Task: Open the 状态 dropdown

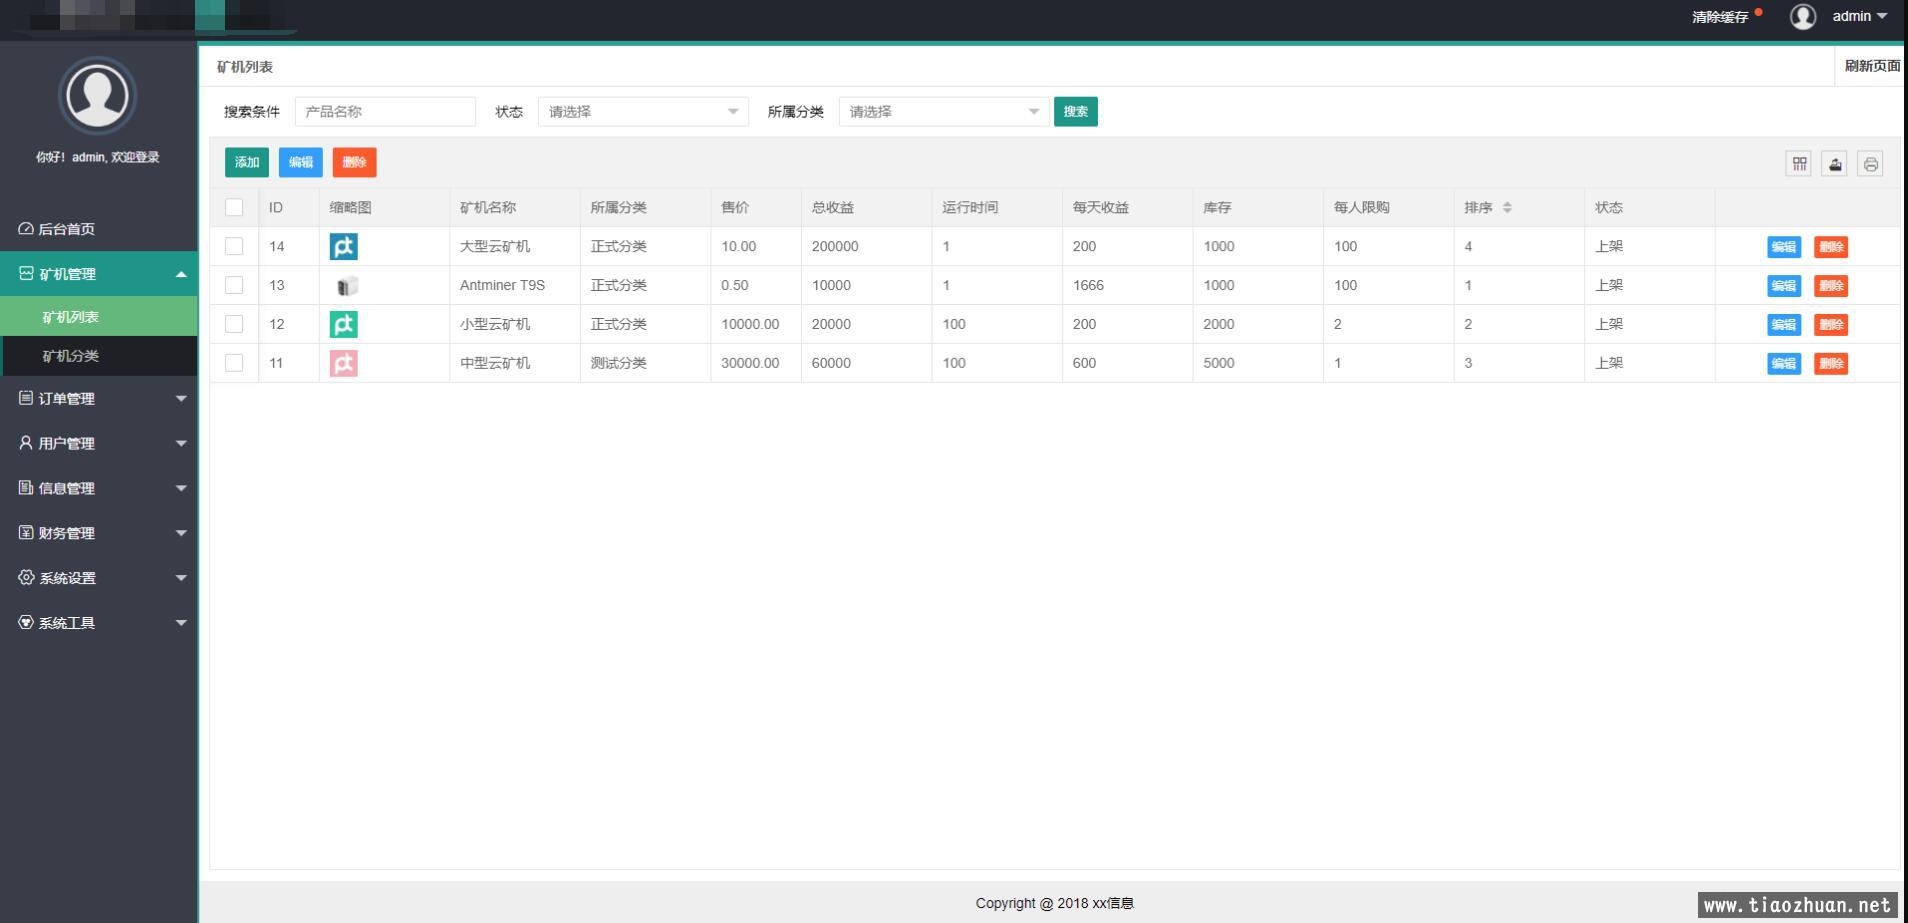Action: pyautogui.click(x=643, y=112)
